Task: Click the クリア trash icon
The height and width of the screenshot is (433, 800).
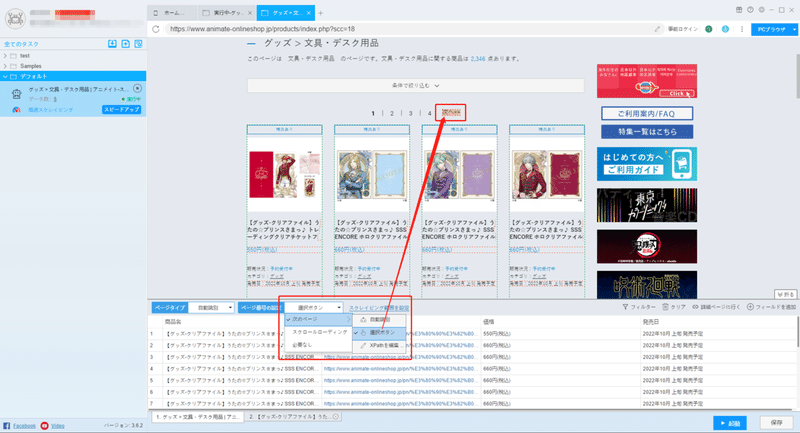Action: point(665,307)
